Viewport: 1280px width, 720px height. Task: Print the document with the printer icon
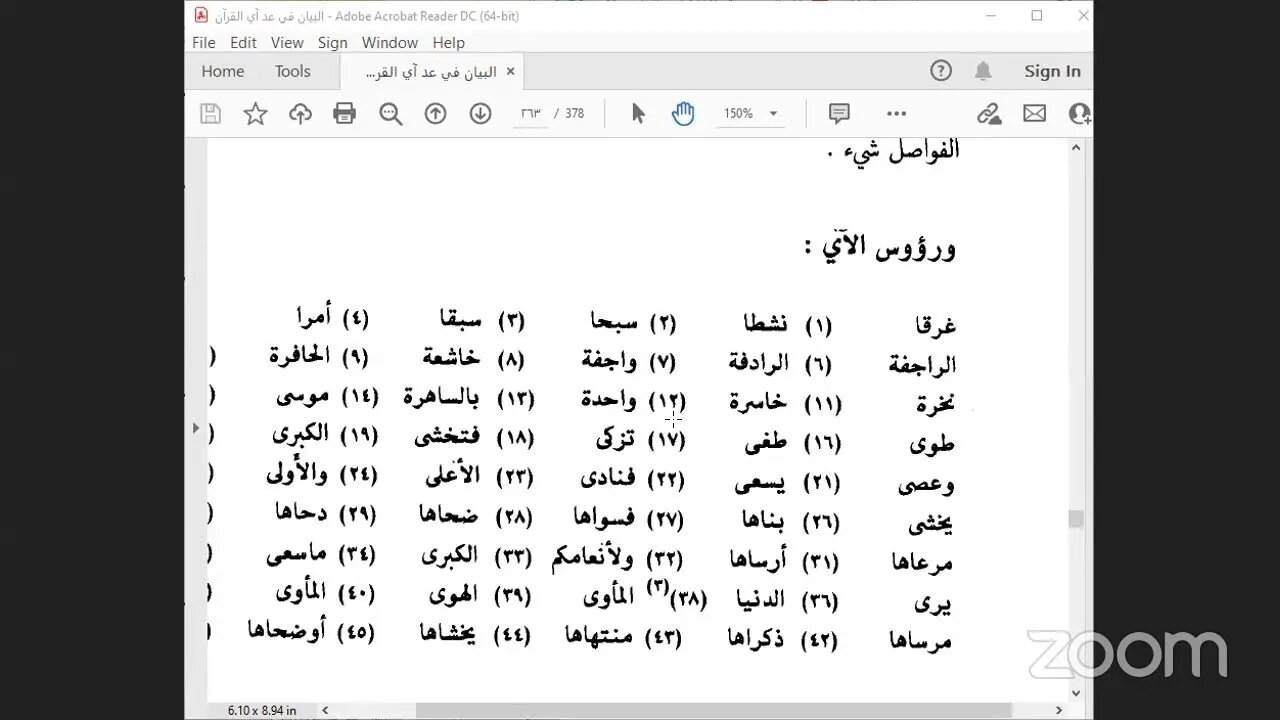[x=345, y=114]
